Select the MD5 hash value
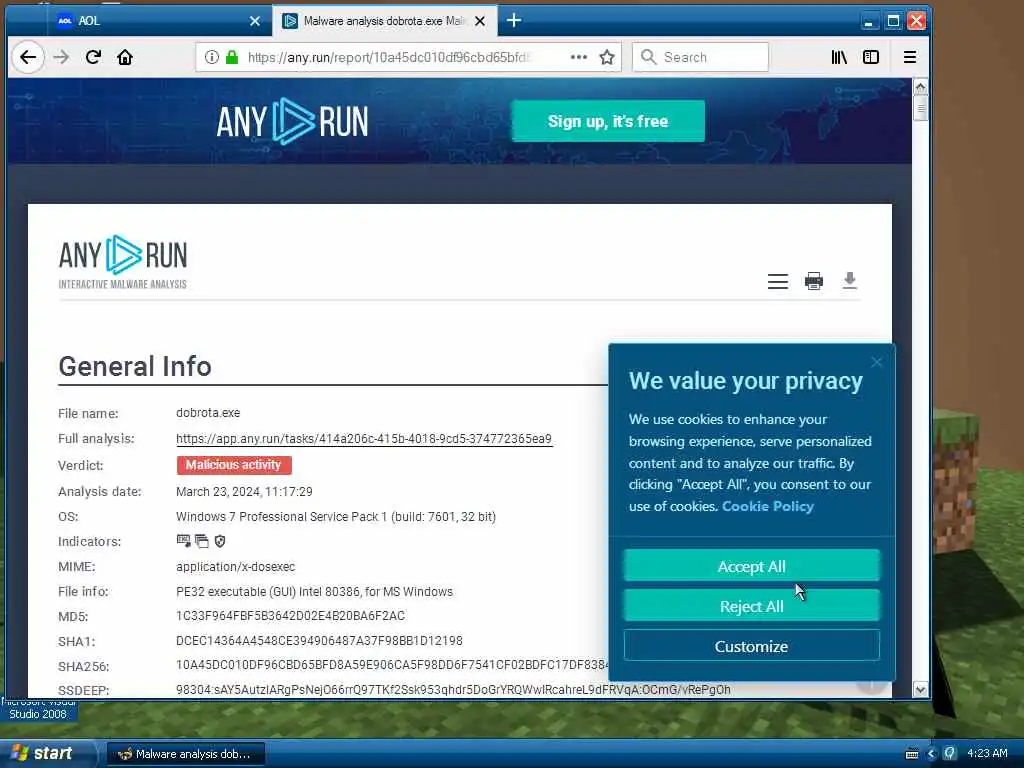 pos(291,616)
